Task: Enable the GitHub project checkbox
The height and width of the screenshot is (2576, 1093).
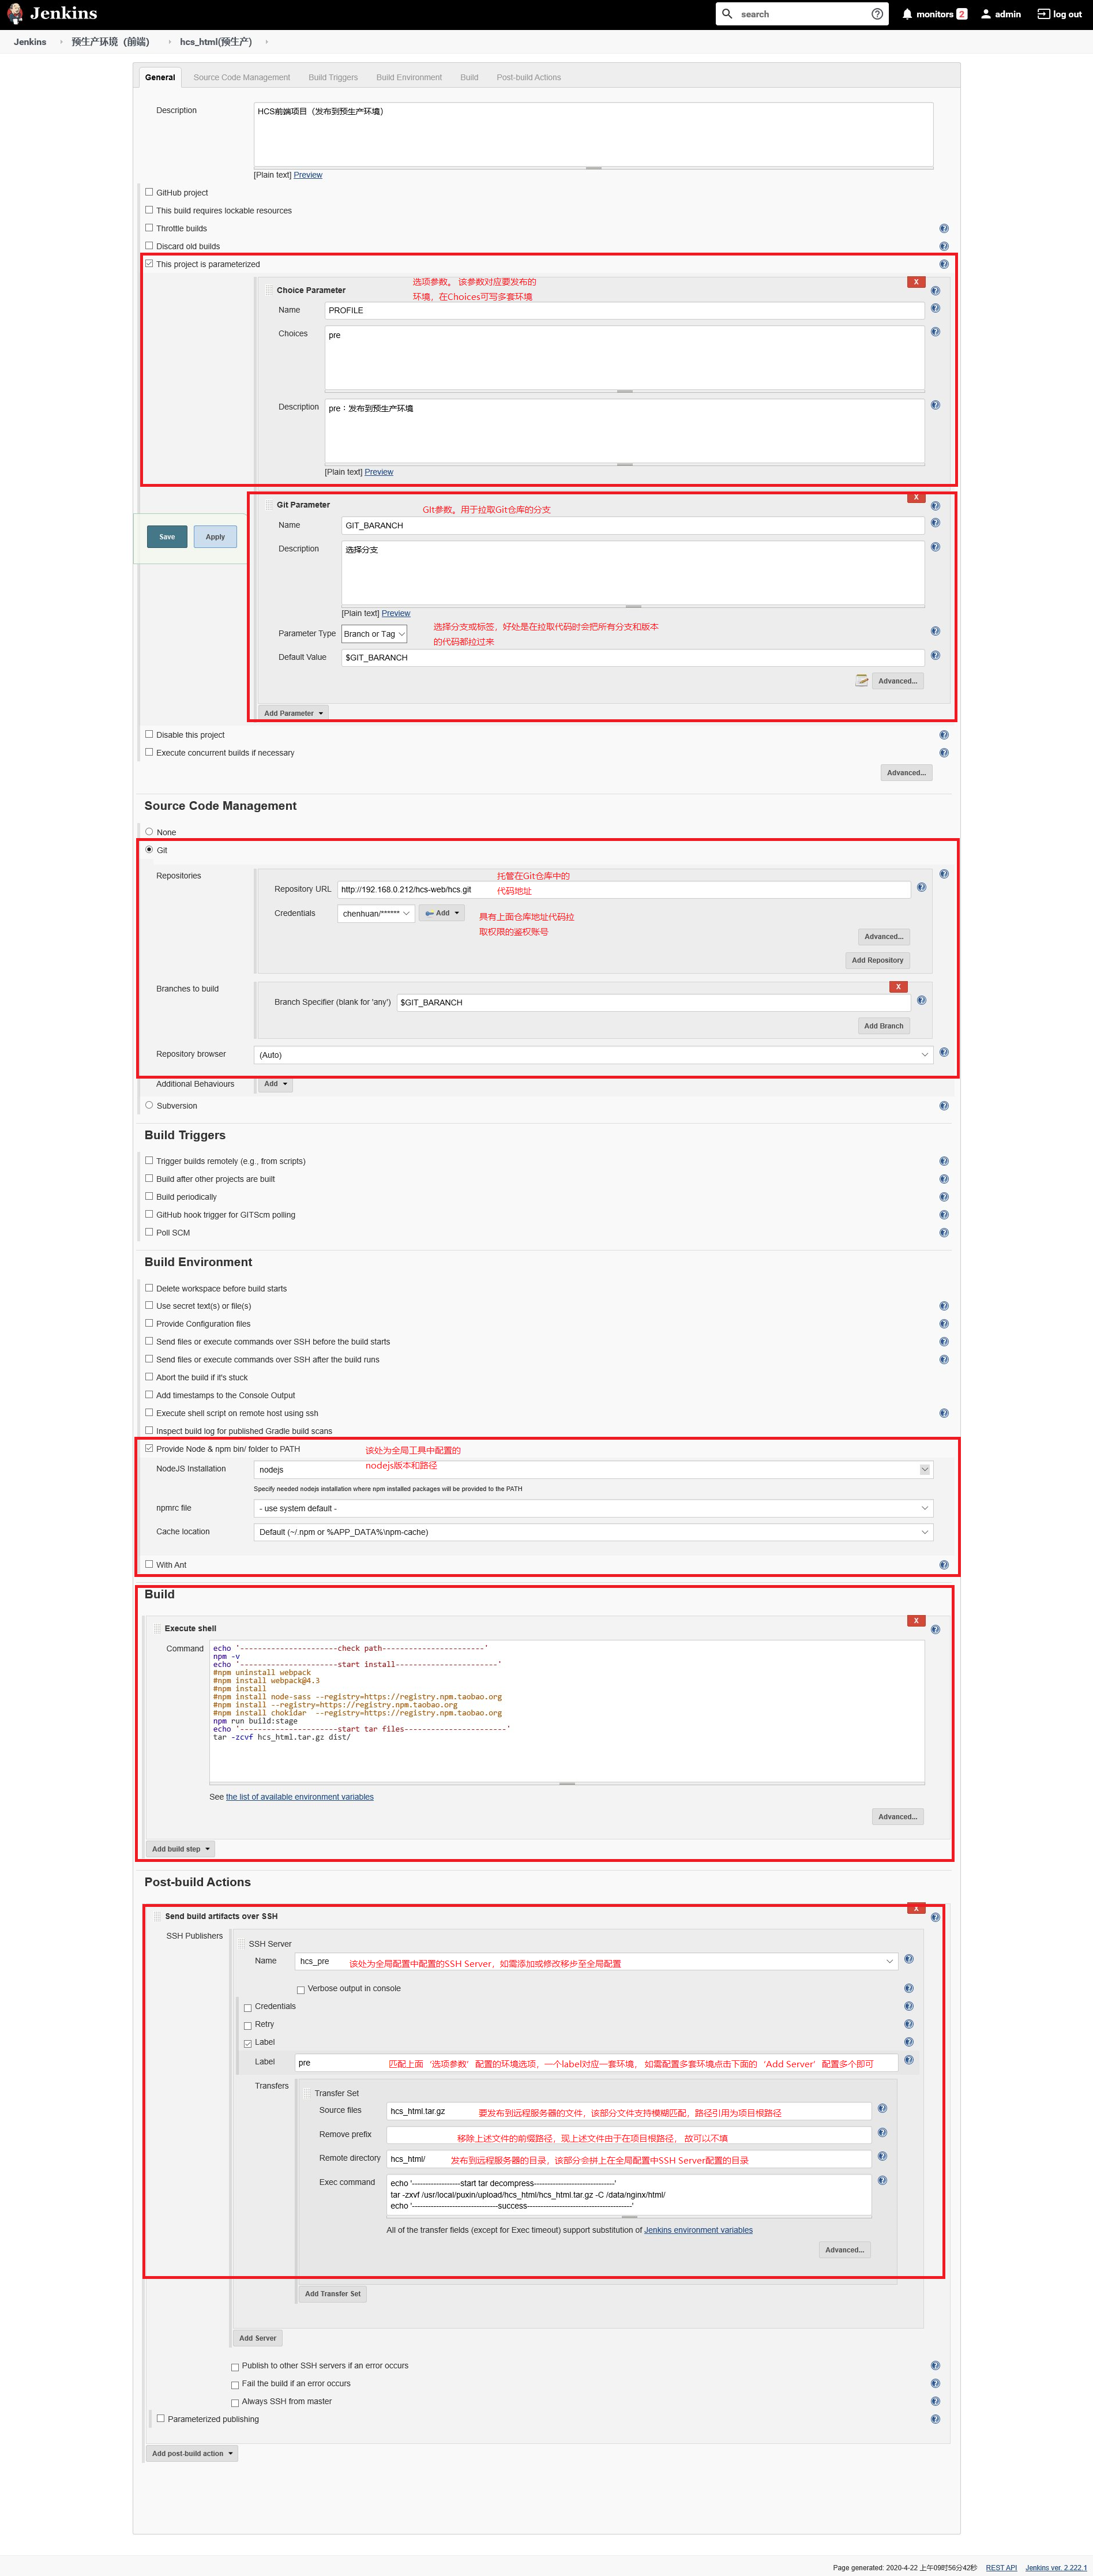Action: tap(149, 192)
